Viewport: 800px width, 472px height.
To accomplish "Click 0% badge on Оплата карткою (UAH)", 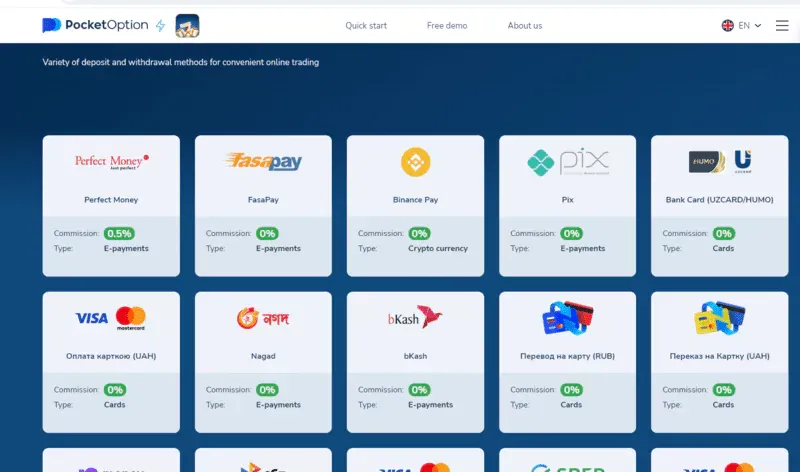I will (x=115, y=390).
